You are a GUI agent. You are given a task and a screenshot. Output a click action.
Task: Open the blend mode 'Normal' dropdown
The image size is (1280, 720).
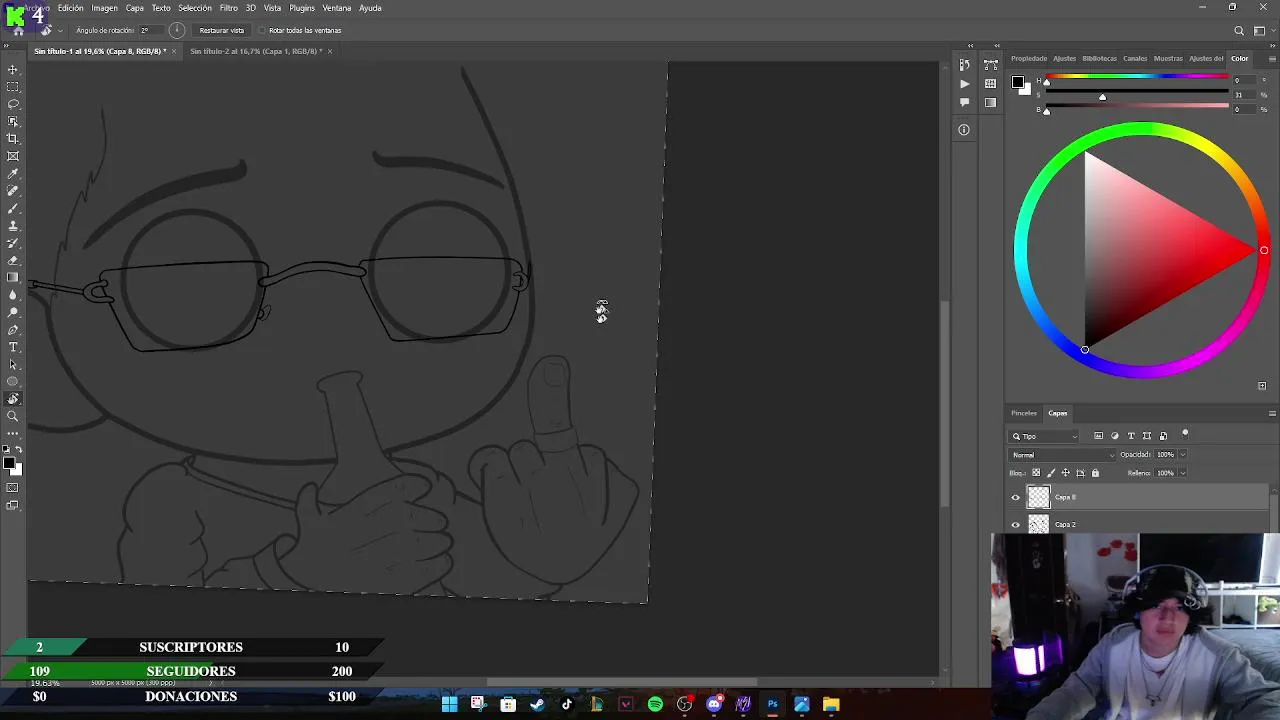click(x=1062, y=455)
